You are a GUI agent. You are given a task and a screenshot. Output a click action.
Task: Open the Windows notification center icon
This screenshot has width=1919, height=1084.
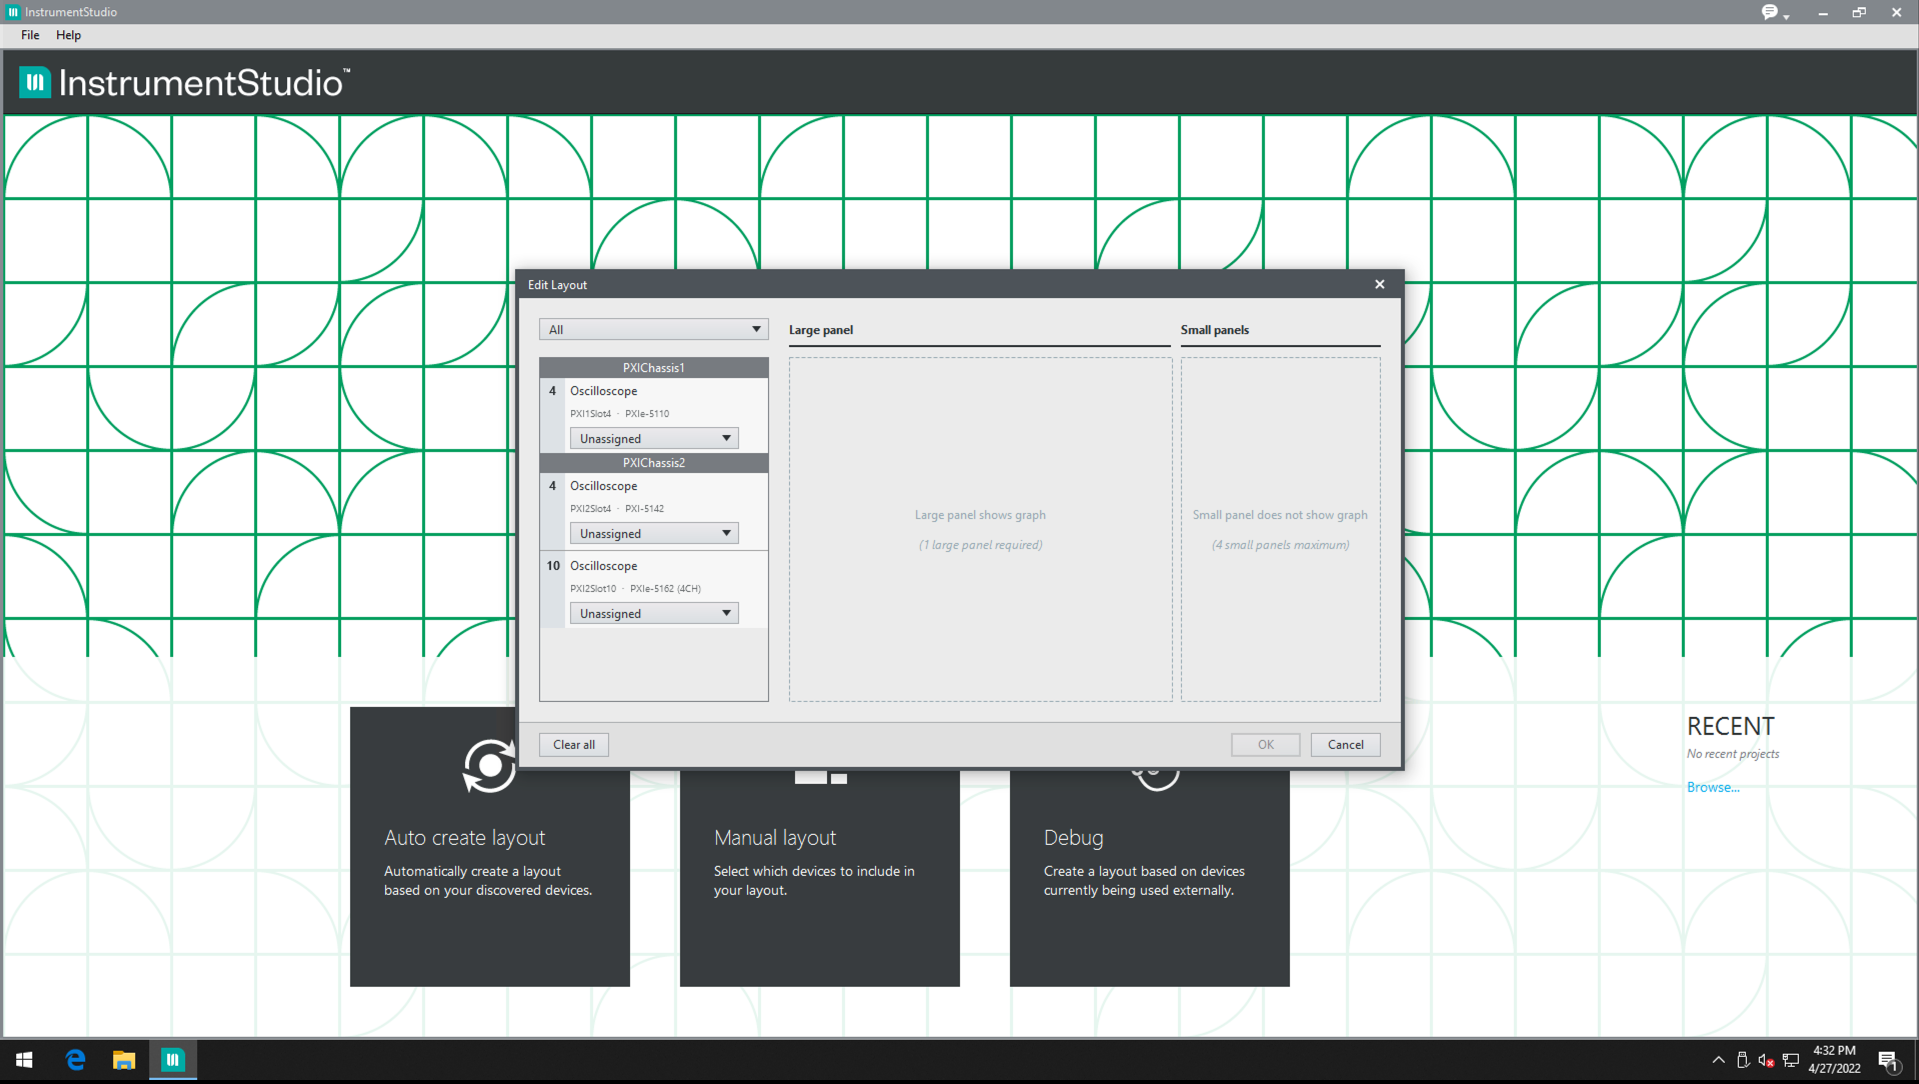point(1888,1061)
